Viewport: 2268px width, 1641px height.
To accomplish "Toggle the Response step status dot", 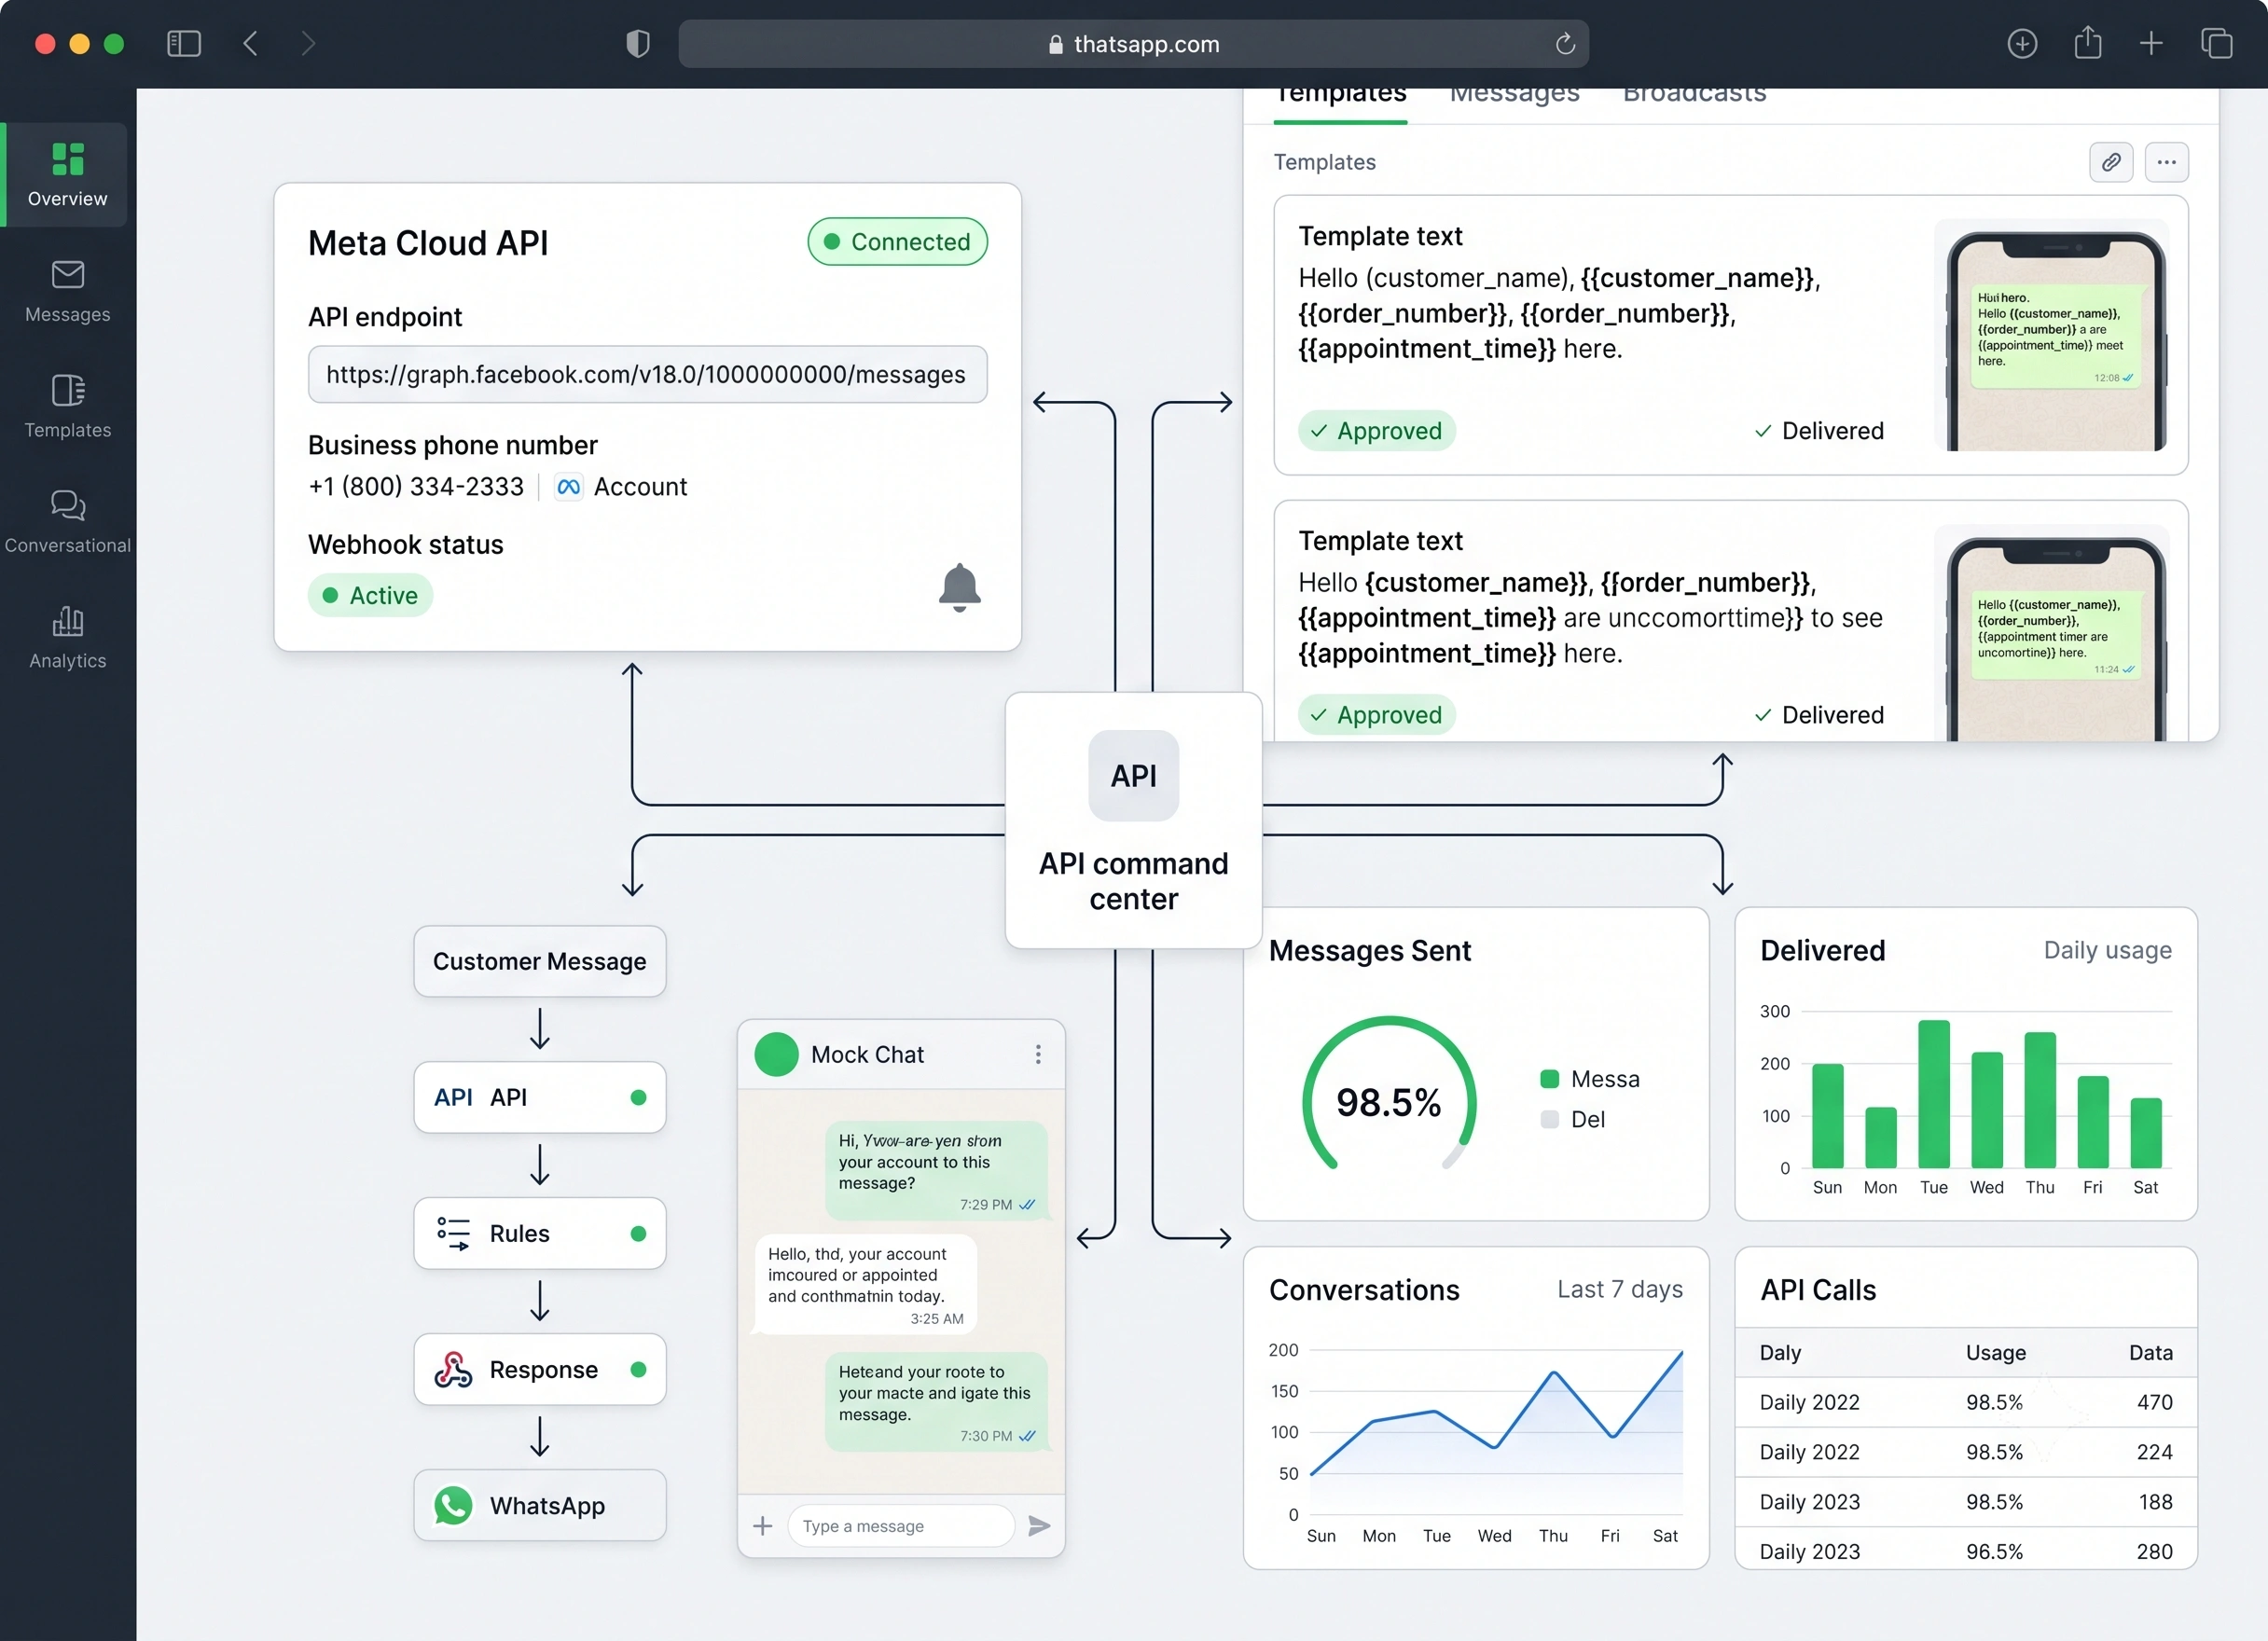I will click(638, 1369).
